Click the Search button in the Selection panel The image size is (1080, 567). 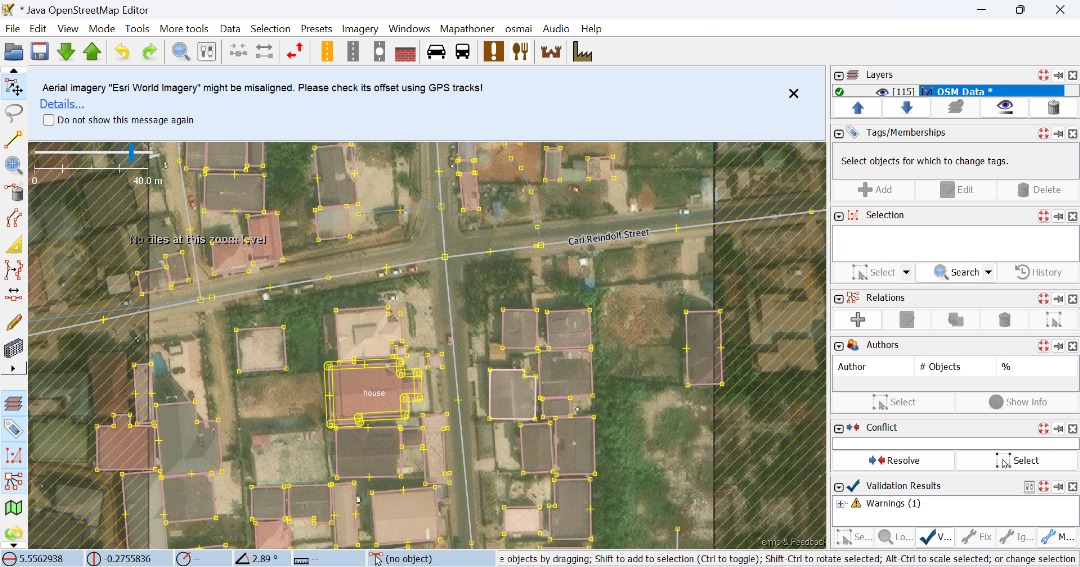click(957, 272)
